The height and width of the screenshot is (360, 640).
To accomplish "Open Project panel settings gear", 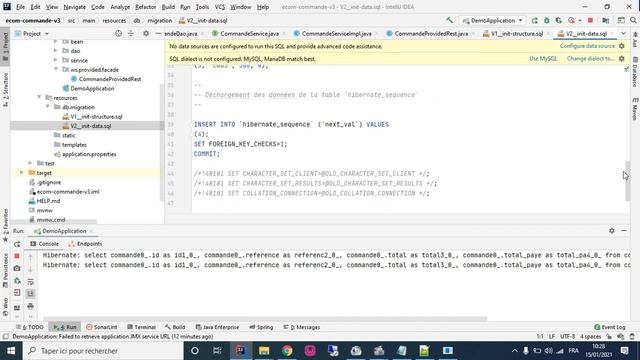I will pos(146,33).
